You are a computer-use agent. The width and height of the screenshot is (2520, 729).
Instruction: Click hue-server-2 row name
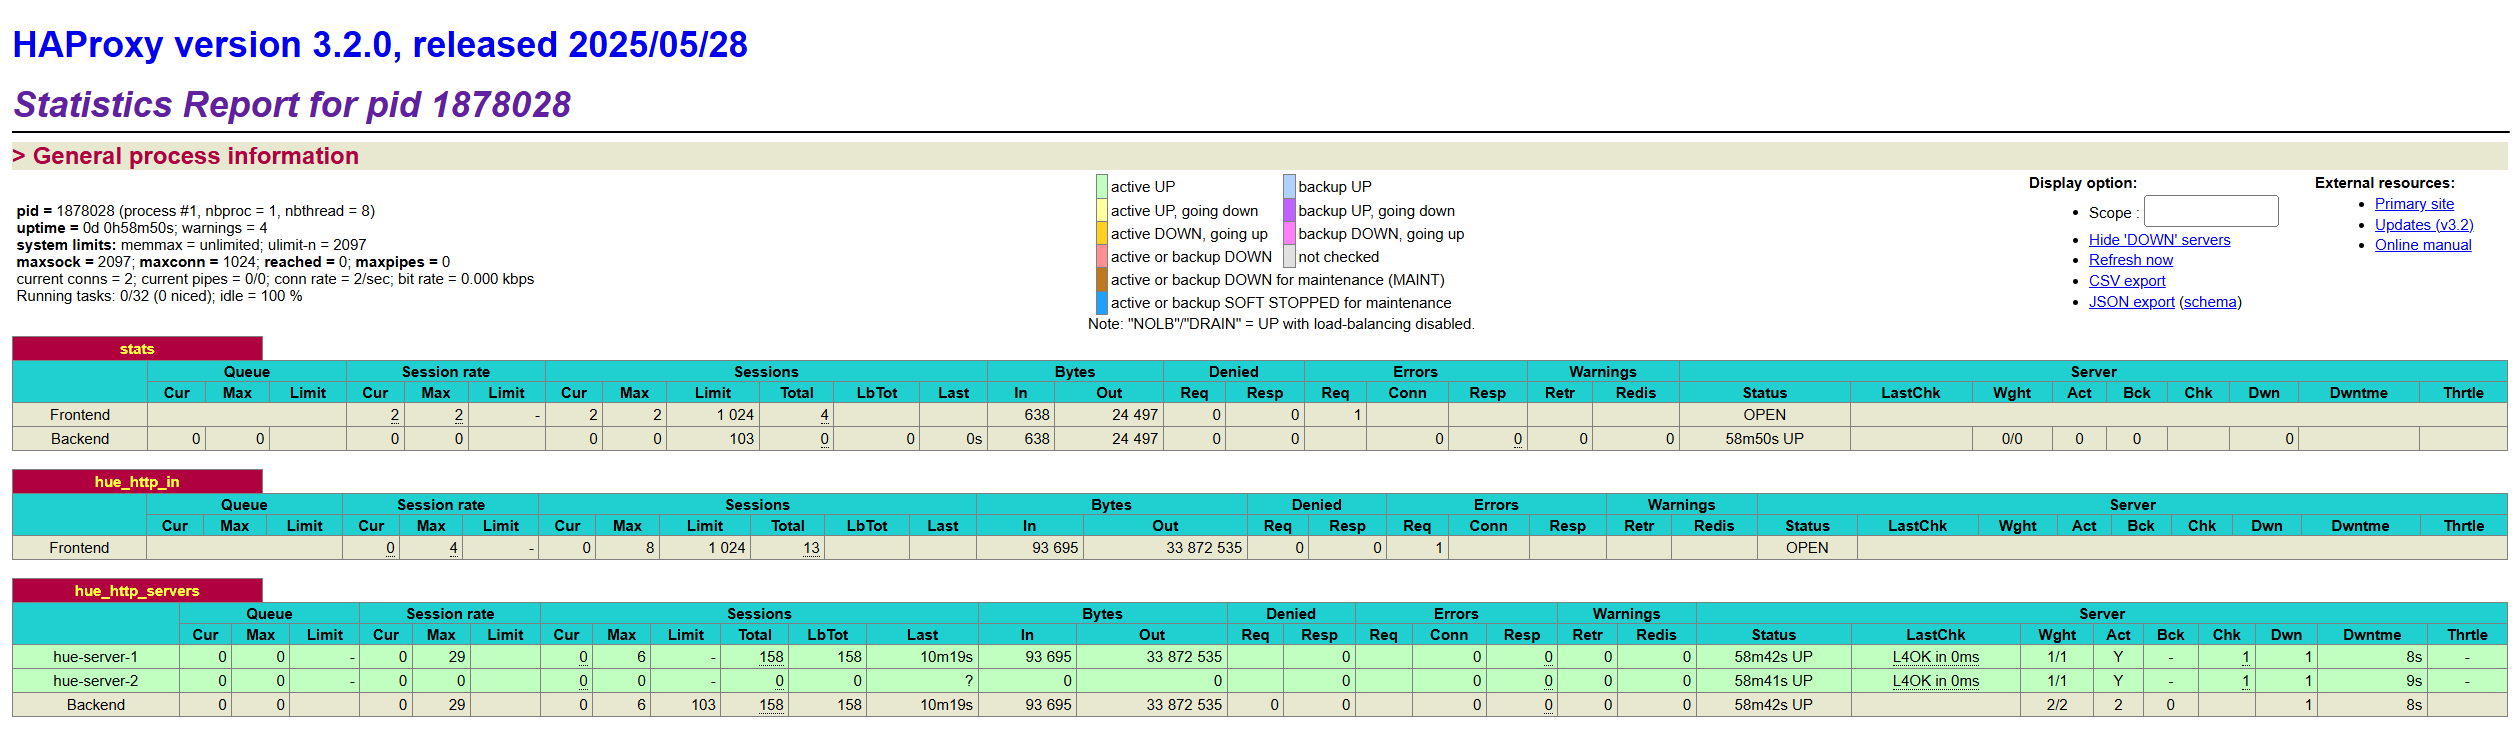coord(96,681)
